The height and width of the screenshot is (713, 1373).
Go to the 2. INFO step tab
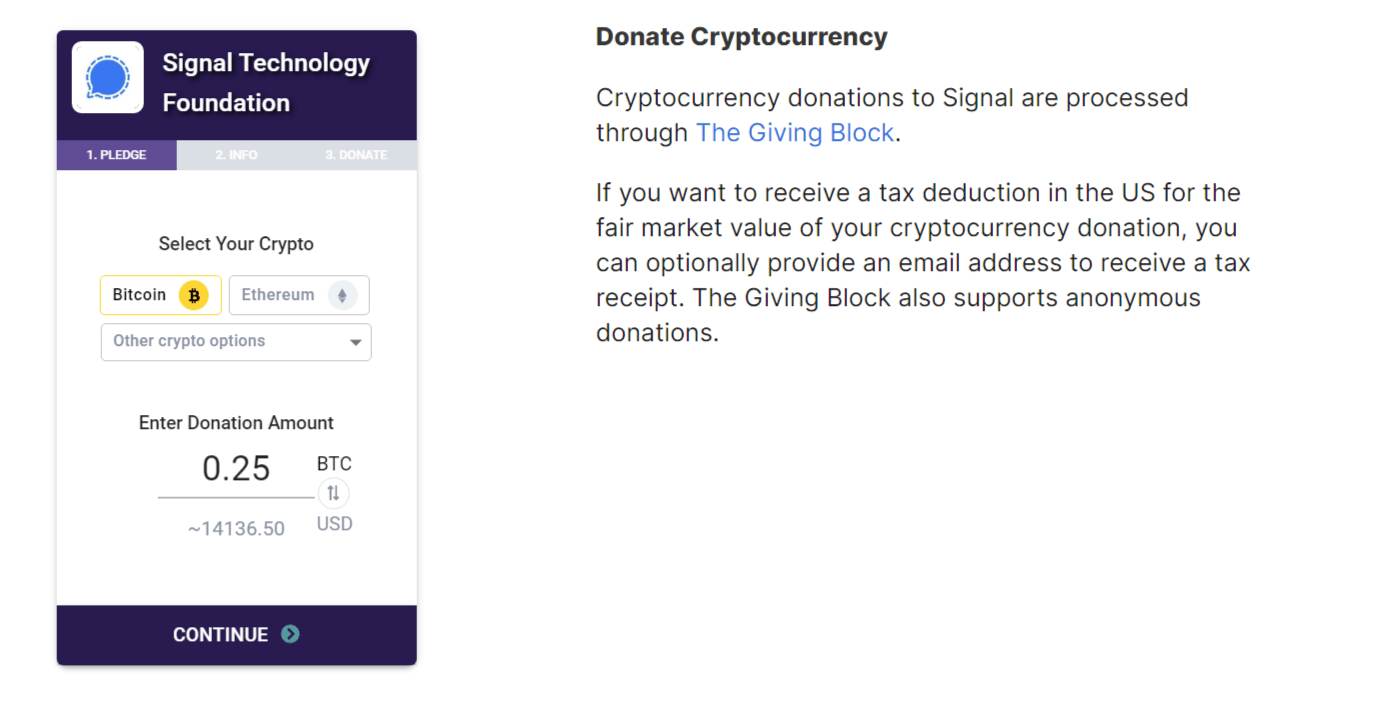tap(236, 155)
